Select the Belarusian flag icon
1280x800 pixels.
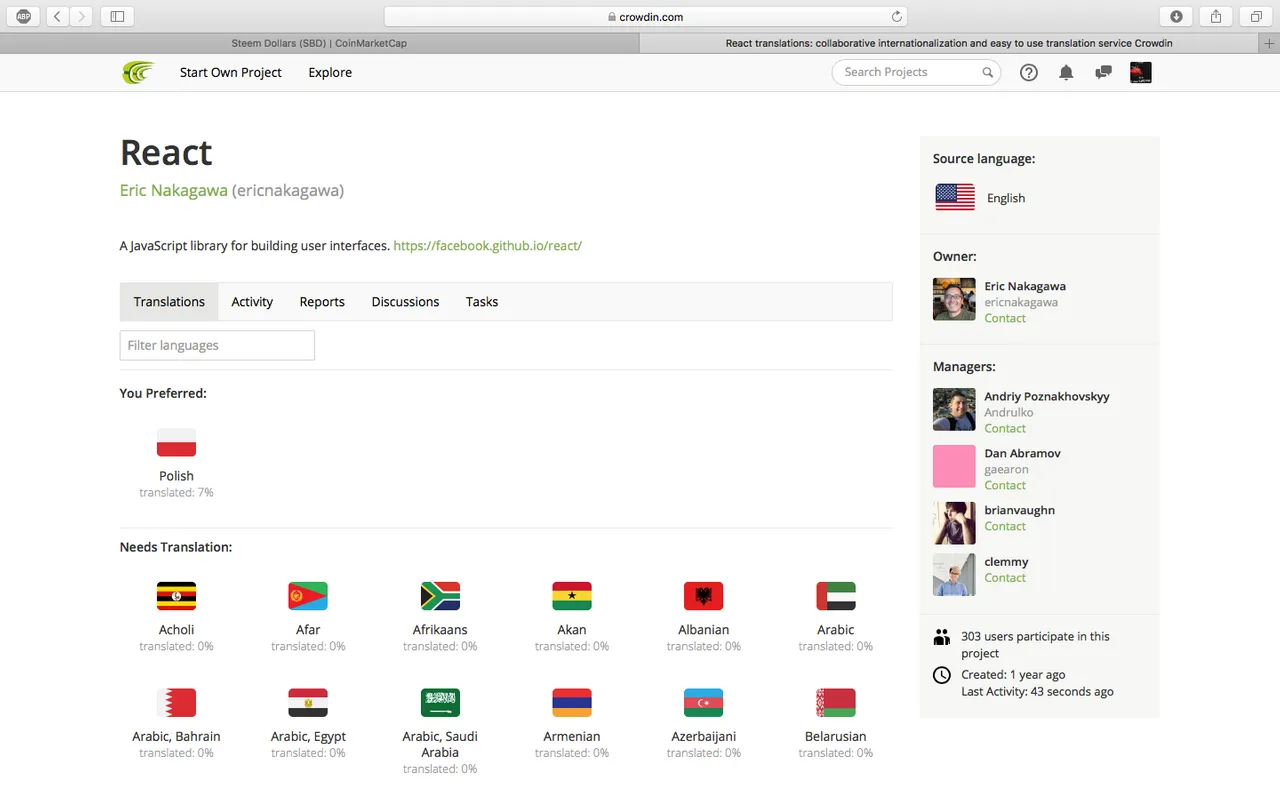836,702
